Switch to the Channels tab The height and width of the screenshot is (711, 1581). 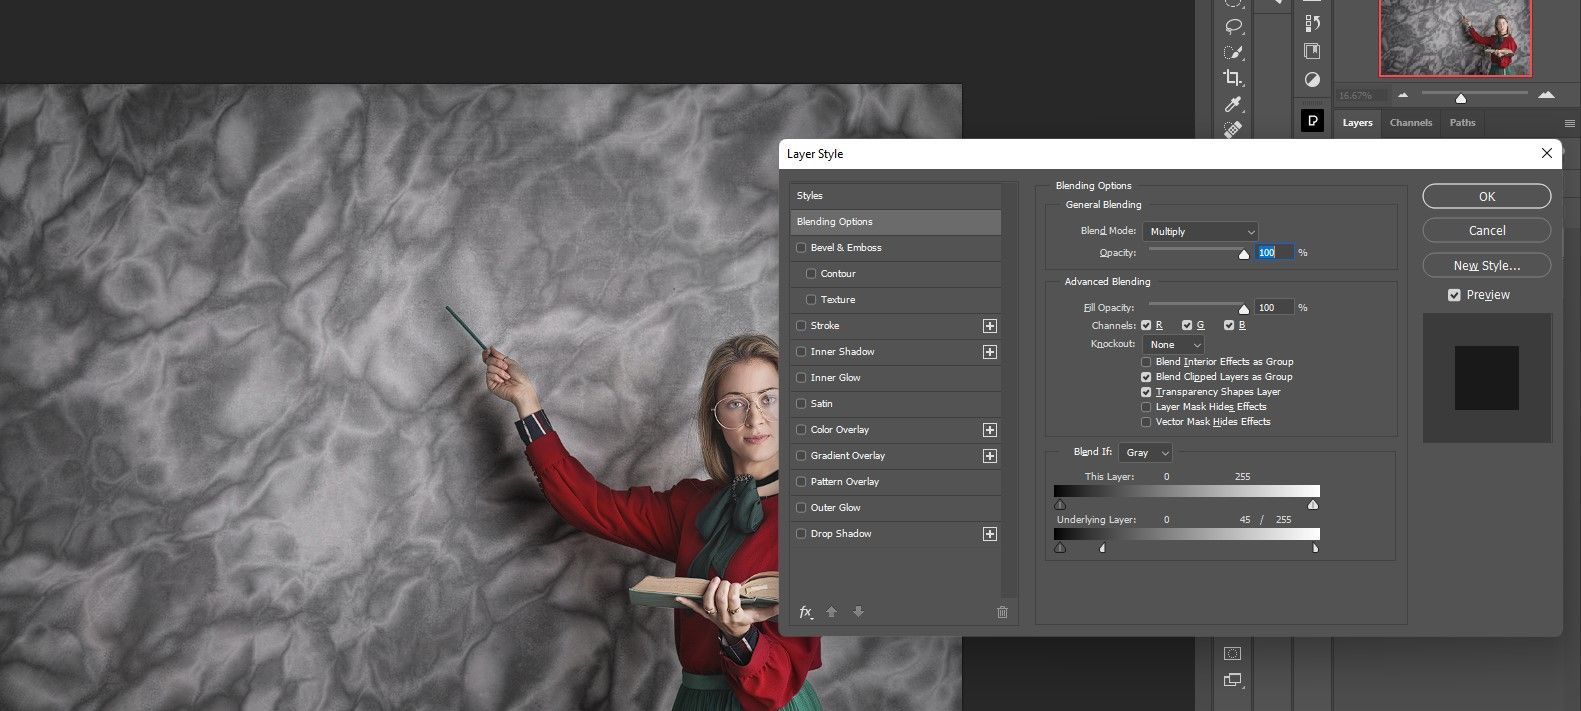pyautogui.click(x=1410, y=123)
